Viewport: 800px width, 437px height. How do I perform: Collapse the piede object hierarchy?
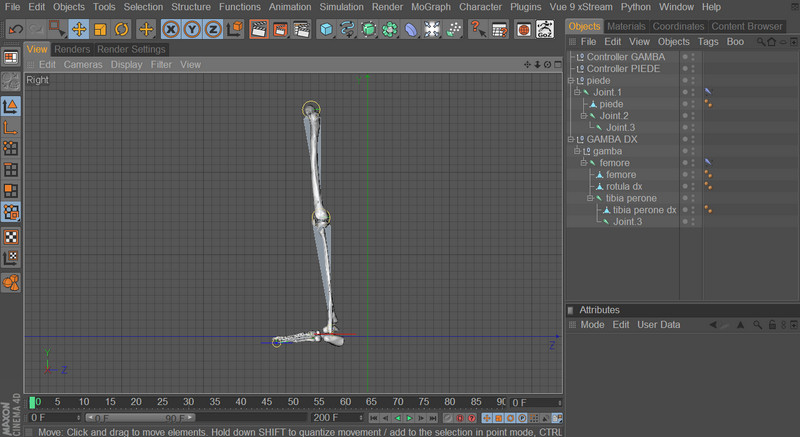(572, 81)
